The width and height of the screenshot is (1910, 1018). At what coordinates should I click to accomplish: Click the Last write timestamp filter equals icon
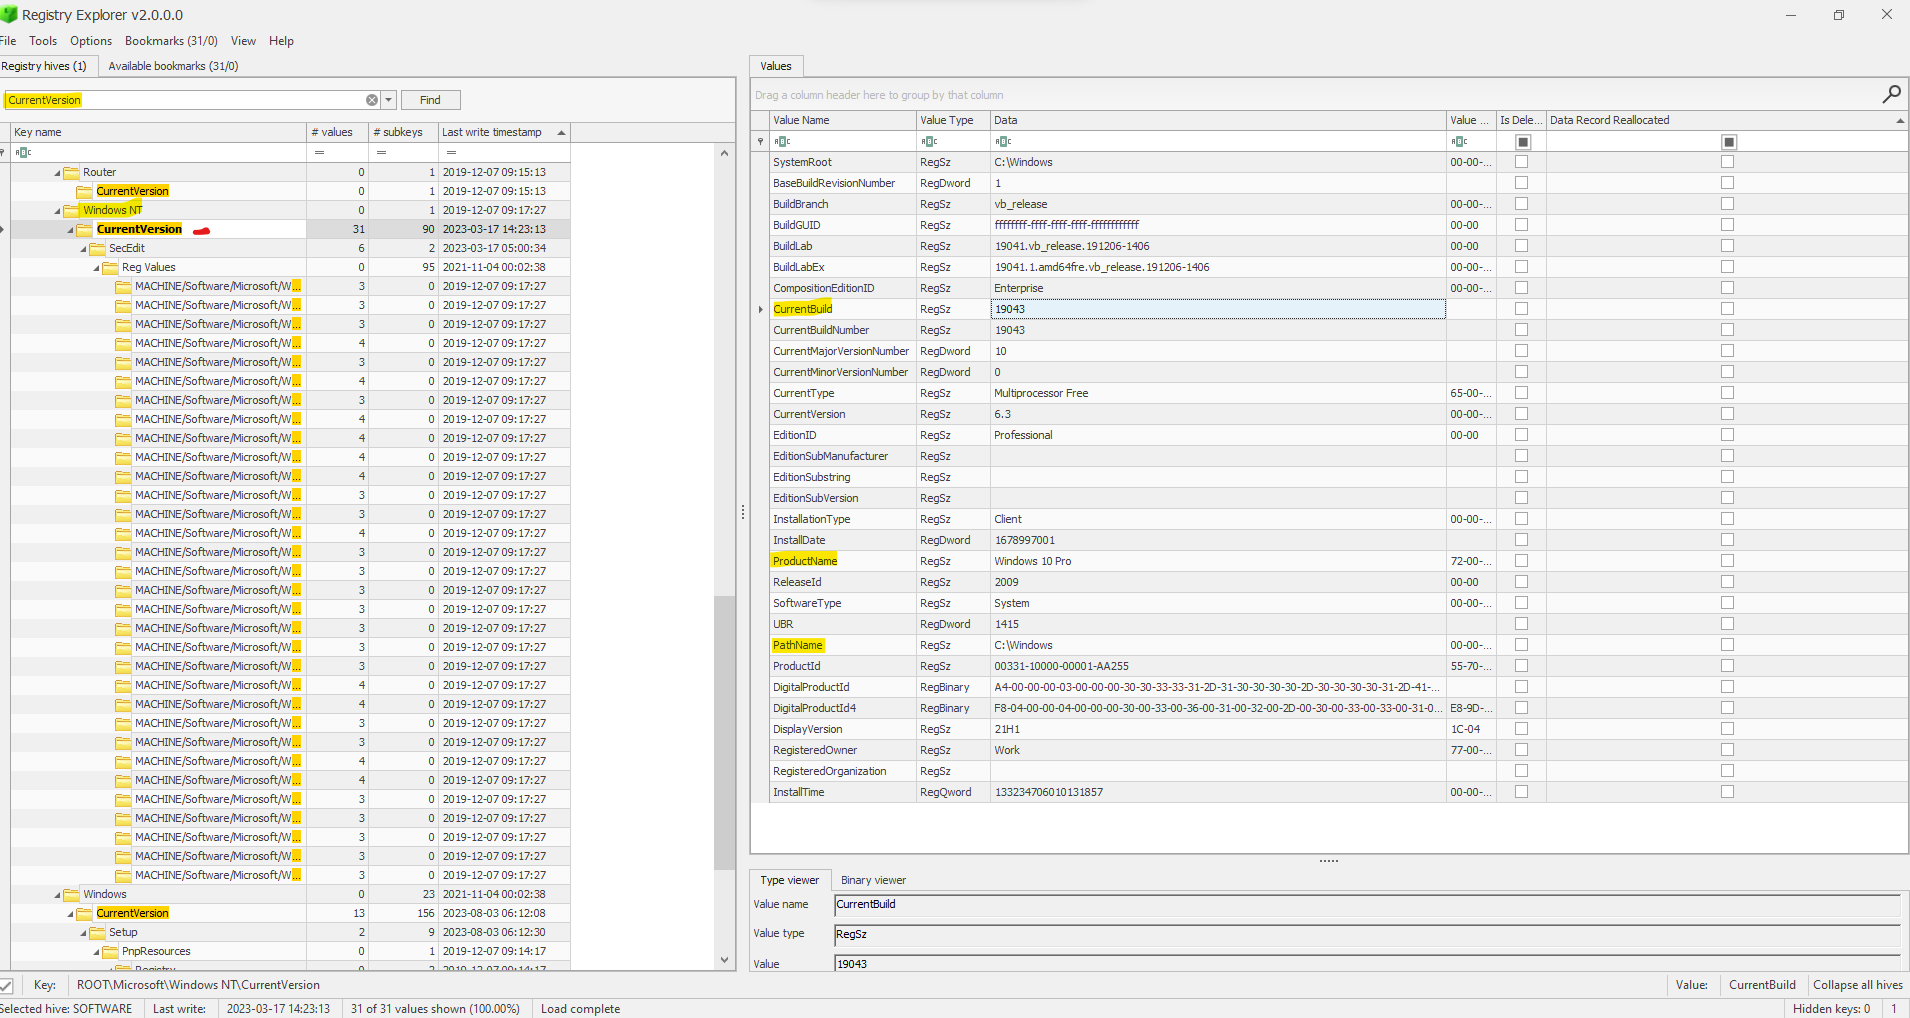(x=451, y=152)
